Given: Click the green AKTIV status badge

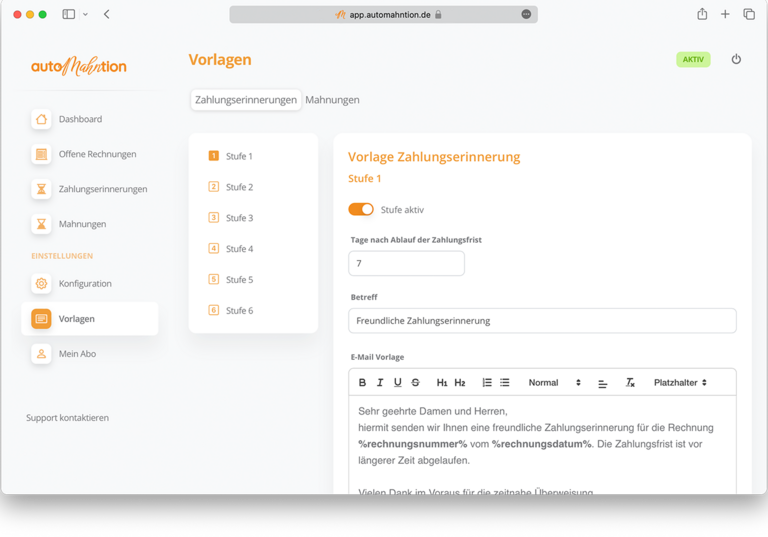Looking at the screenshot, I should click(x=693, y=60).
